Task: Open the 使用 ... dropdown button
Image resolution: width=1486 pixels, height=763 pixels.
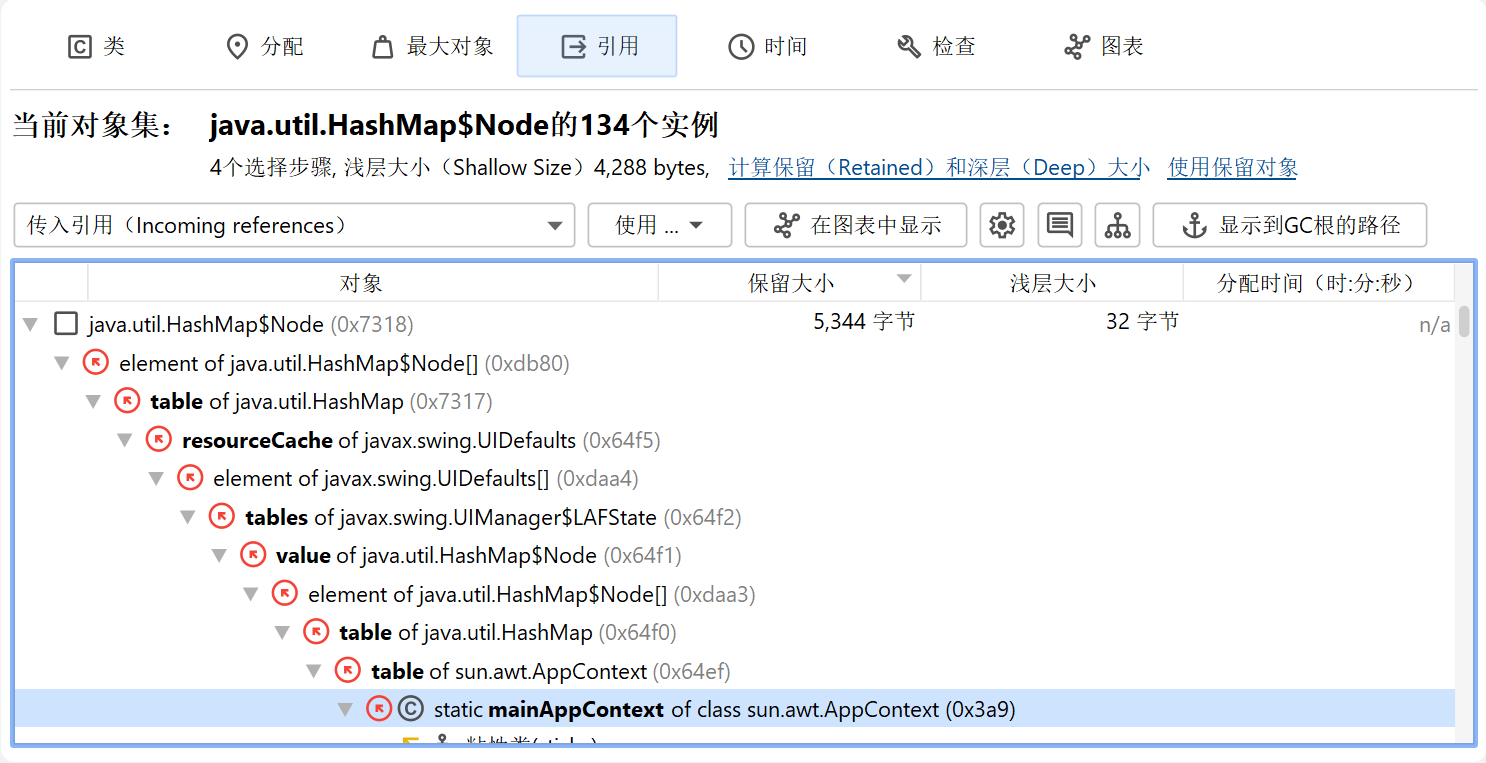Action: (x=660, y=225)
